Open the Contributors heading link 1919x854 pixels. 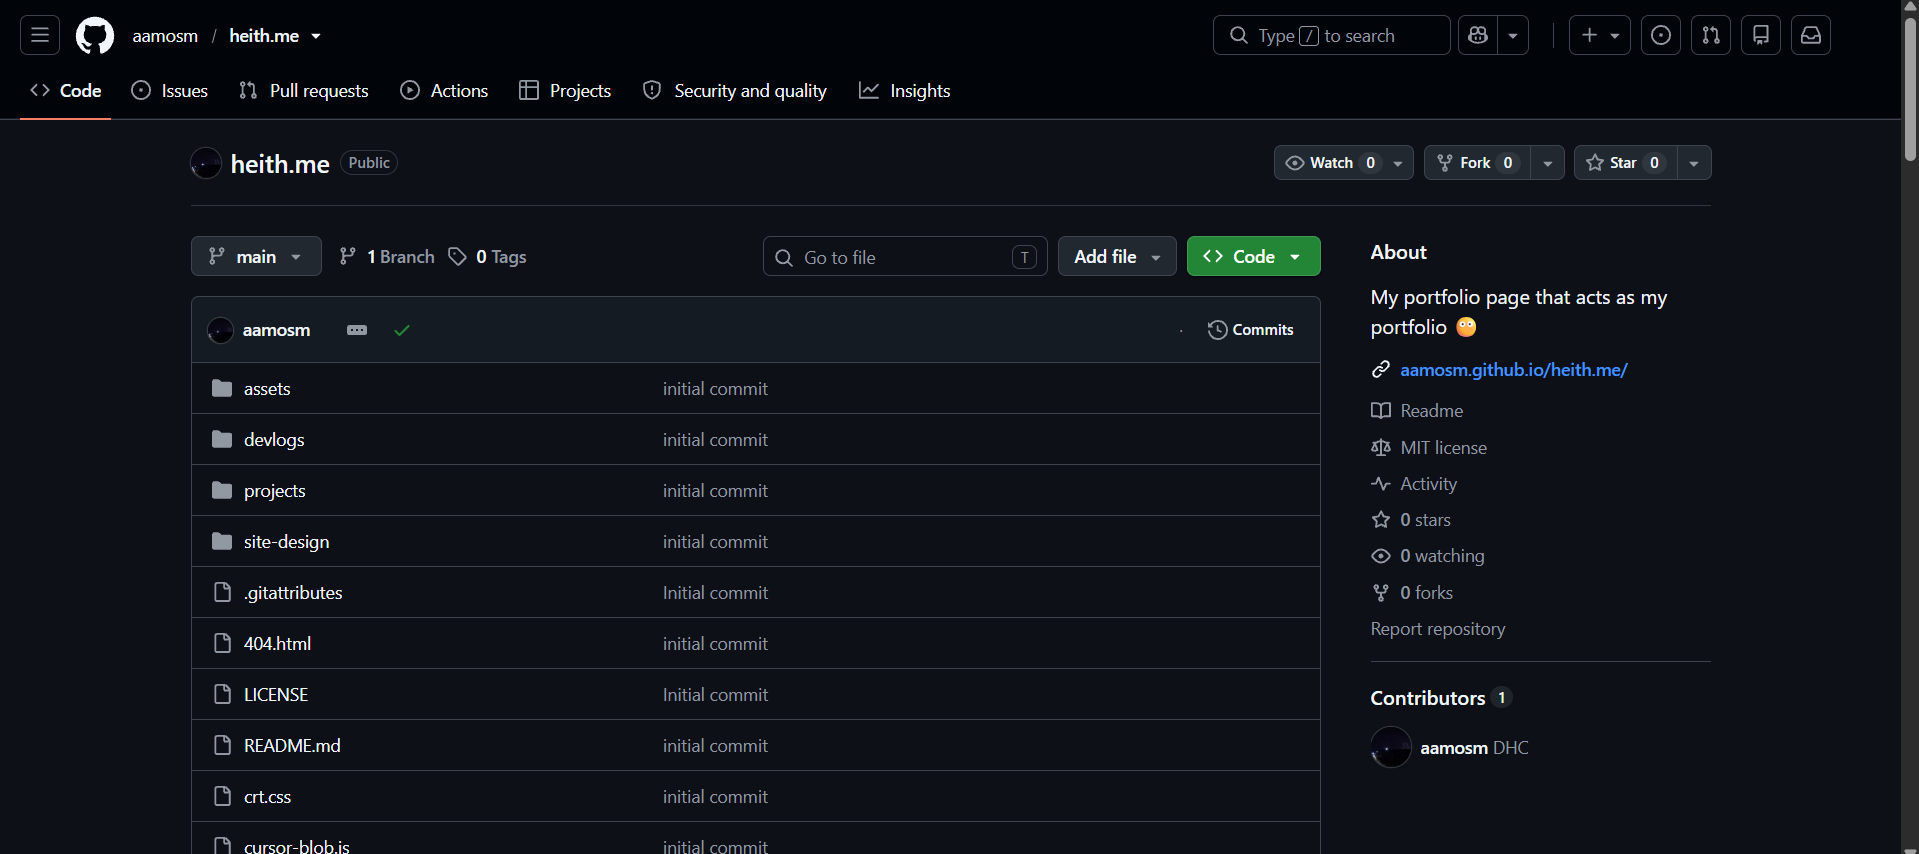pos(1440,698)
